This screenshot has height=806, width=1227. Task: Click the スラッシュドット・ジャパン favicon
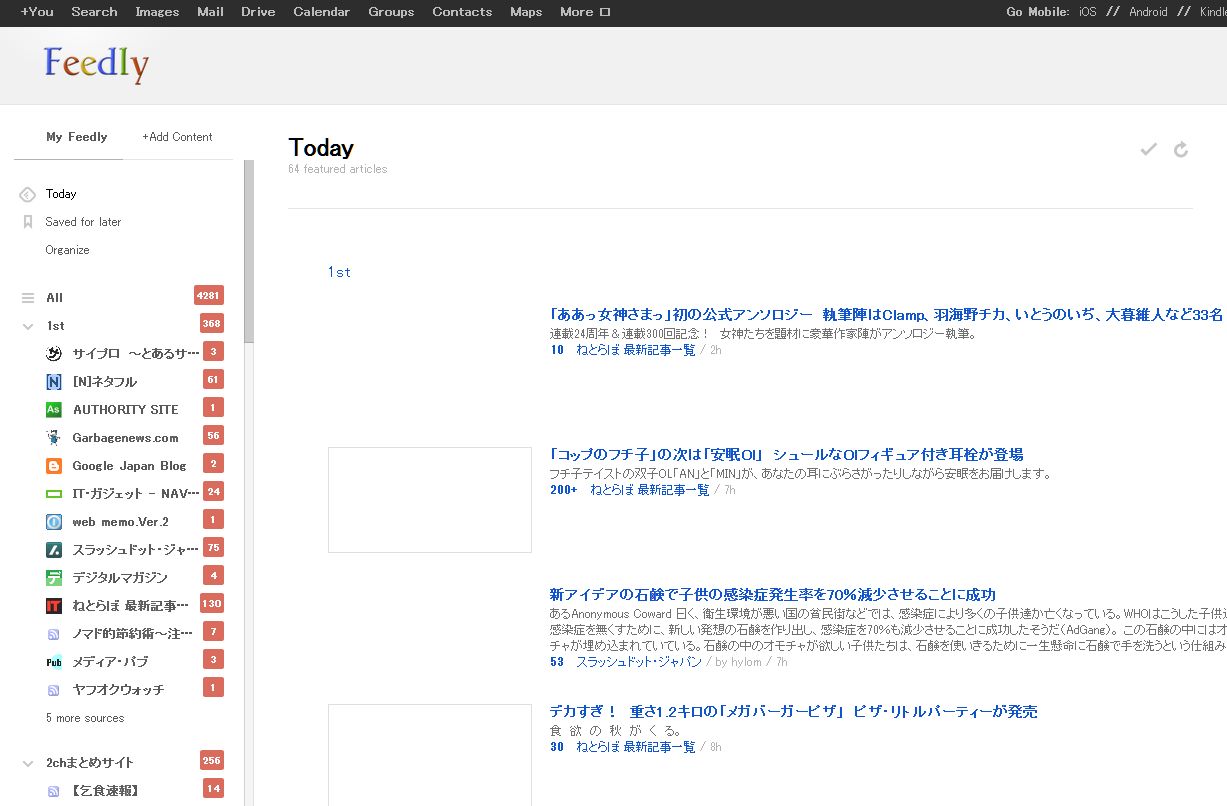[x=54, y=549]
